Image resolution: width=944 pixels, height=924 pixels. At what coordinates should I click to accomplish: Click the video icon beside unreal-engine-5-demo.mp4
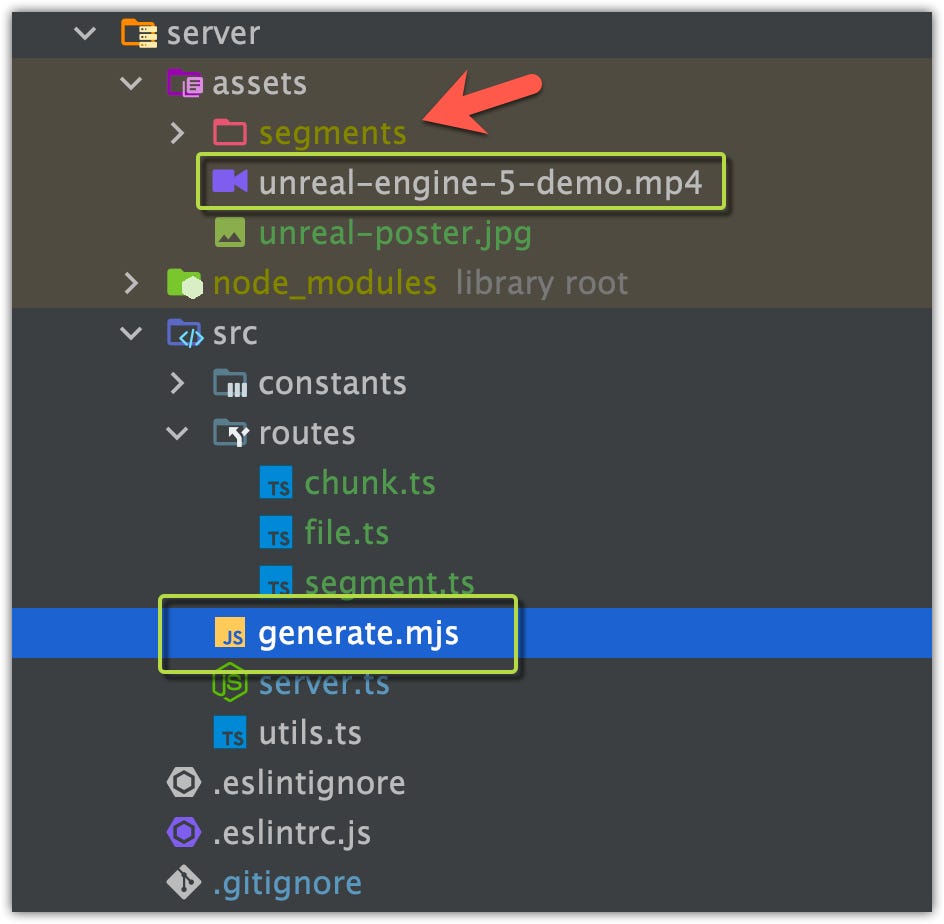click(x=232, y=182)
